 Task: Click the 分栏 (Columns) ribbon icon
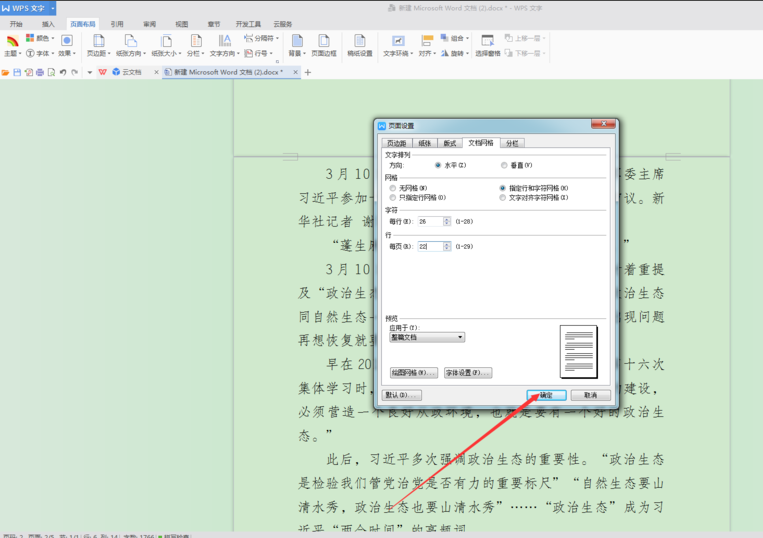pyautogui.click(x=194, y=41)
